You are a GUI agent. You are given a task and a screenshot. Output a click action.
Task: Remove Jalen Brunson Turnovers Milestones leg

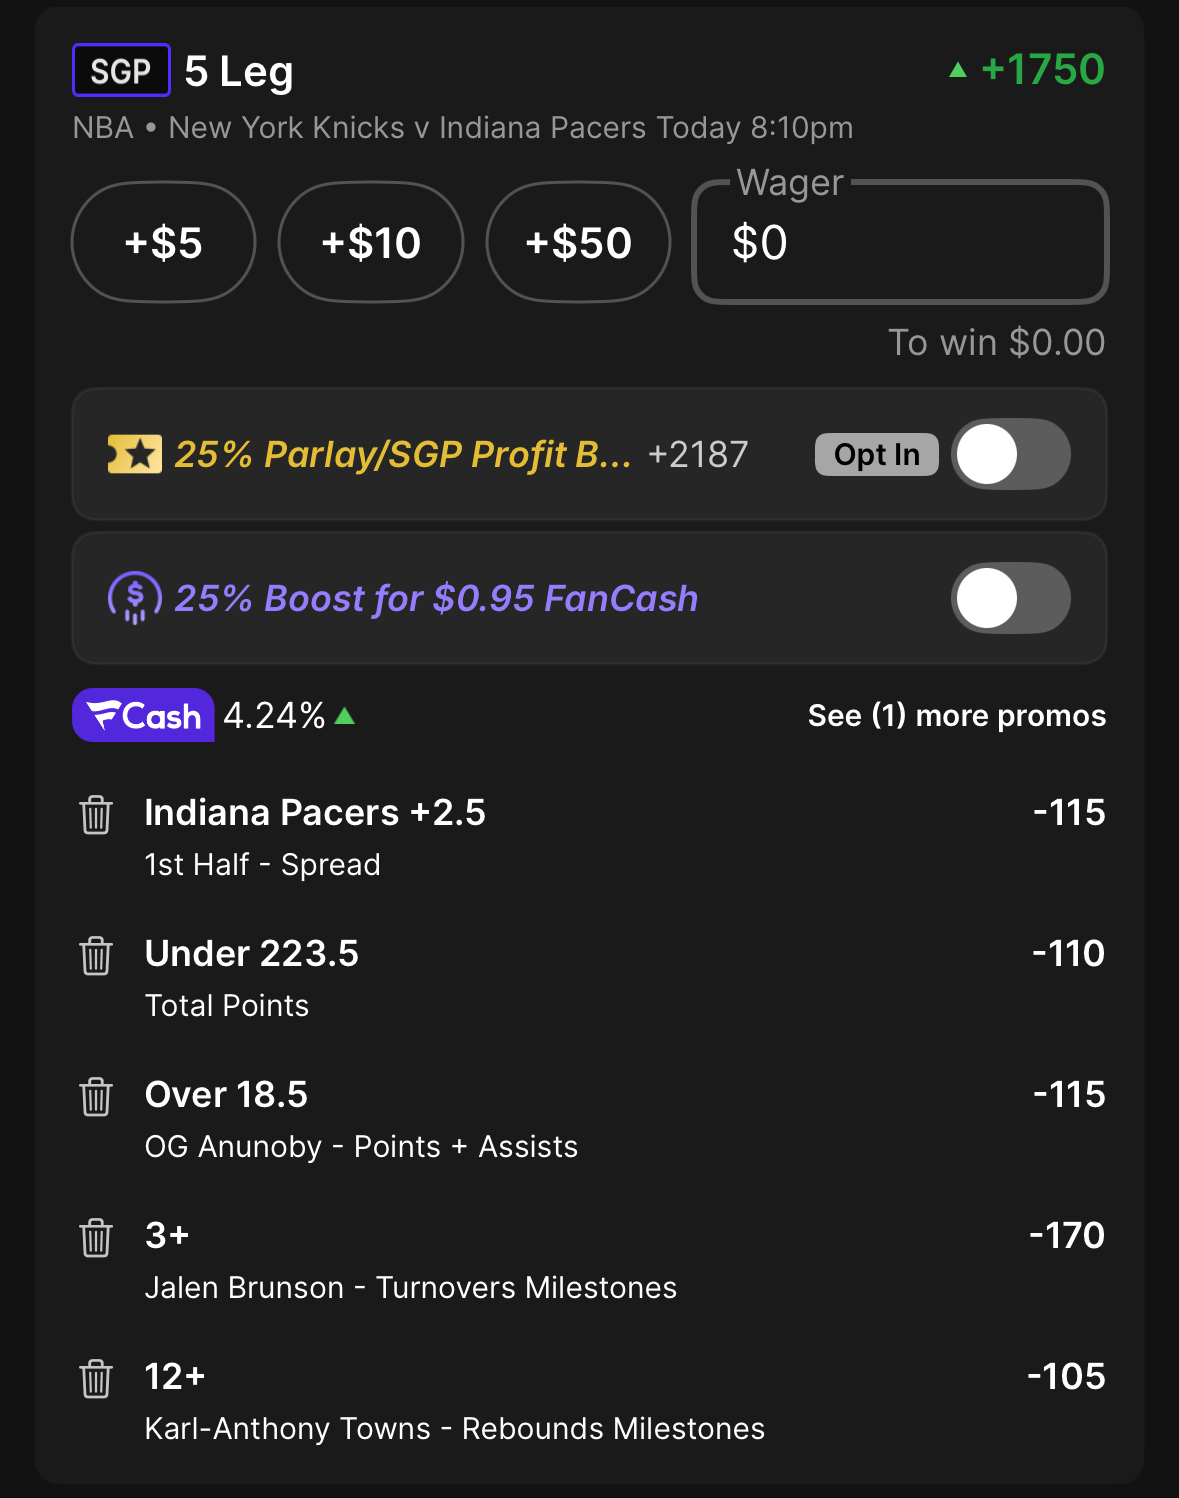96,1238
